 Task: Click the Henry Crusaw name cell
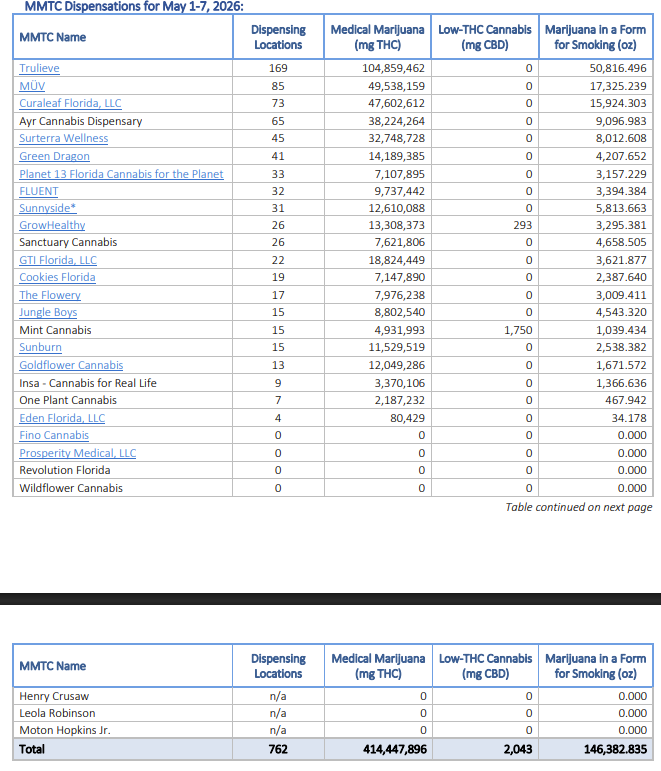coord(123,696)
